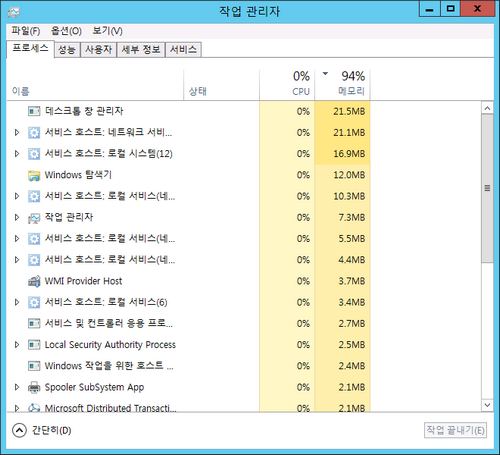Select the 21.5MB memory value
Screen dimensions: 500x455
[x=349, y=111]
